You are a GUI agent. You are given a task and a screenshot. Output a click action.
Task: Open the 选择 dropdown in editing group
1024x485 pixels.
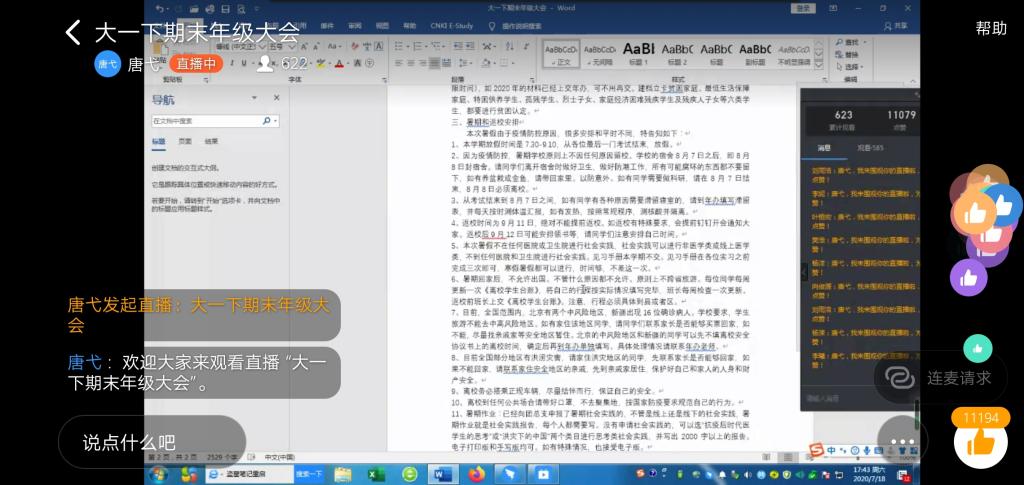point(850,67)
